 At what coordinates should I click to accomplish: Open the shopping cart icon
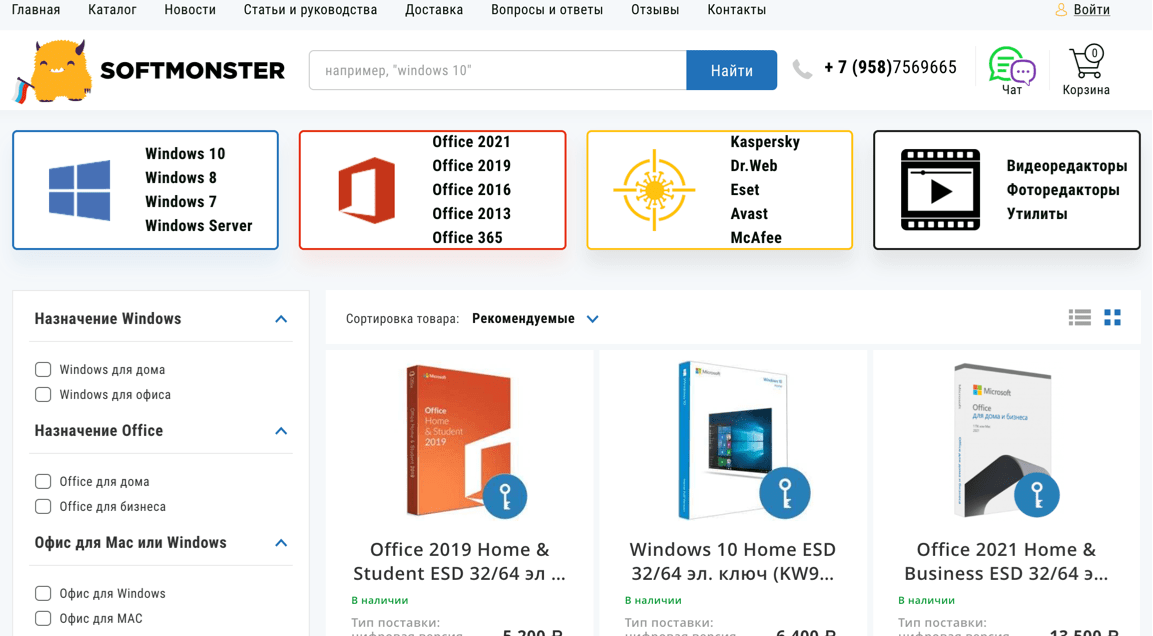point(1087,62)
